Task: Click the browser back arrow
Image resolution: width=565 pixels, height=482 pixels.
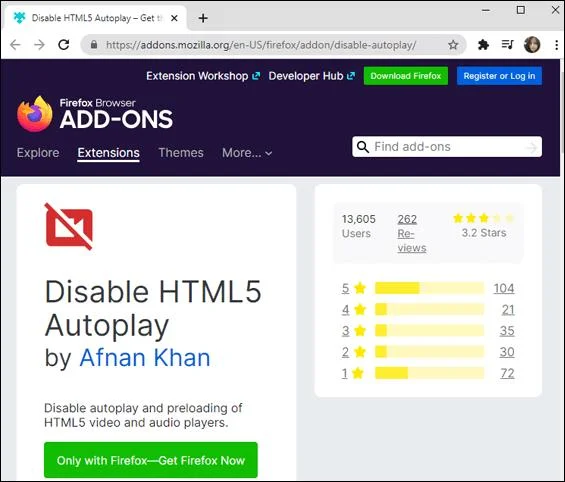Action: (15, 45)
